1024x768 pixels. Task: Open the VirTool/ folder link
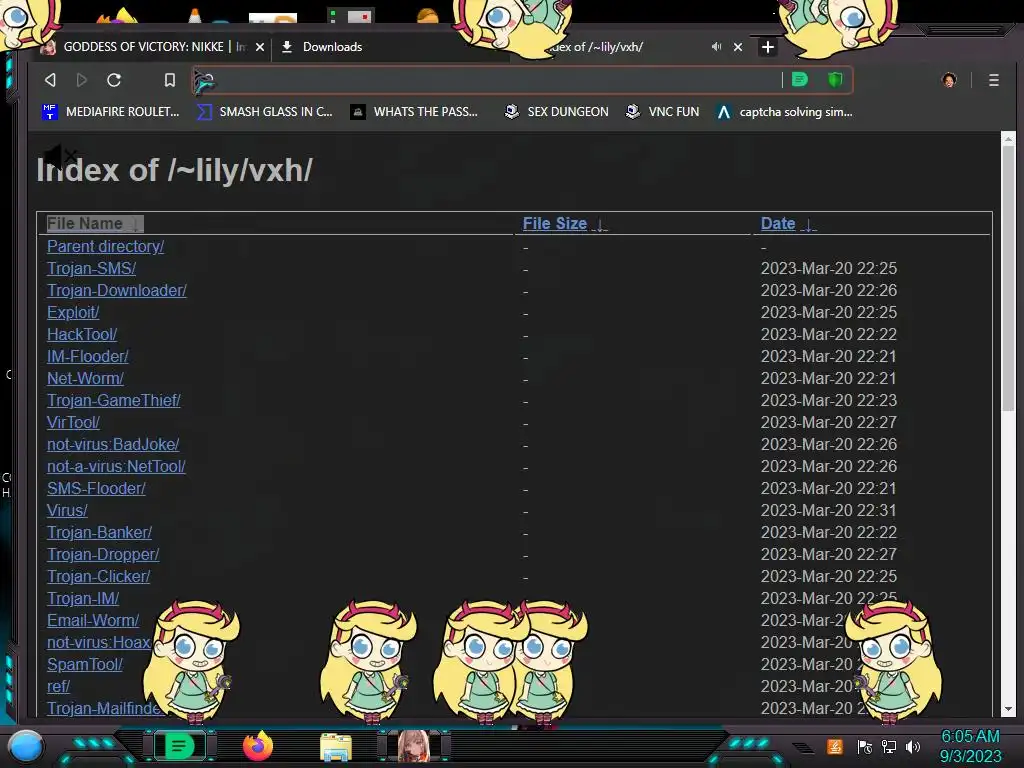coord(73,423)
